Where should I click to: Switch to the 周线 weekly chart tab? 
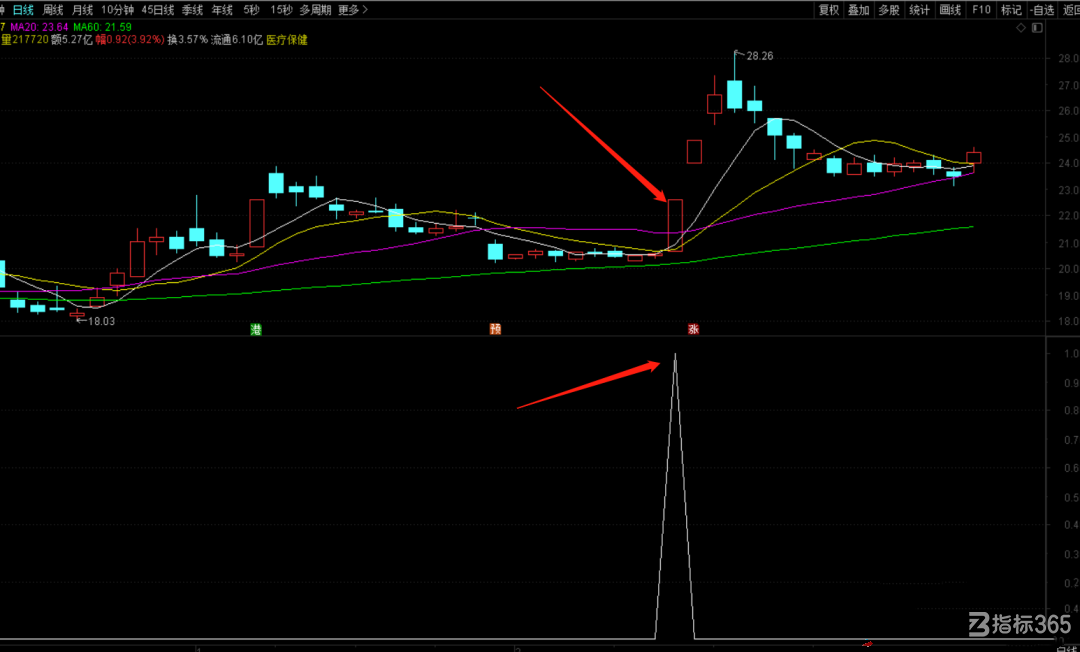(53, 10)
